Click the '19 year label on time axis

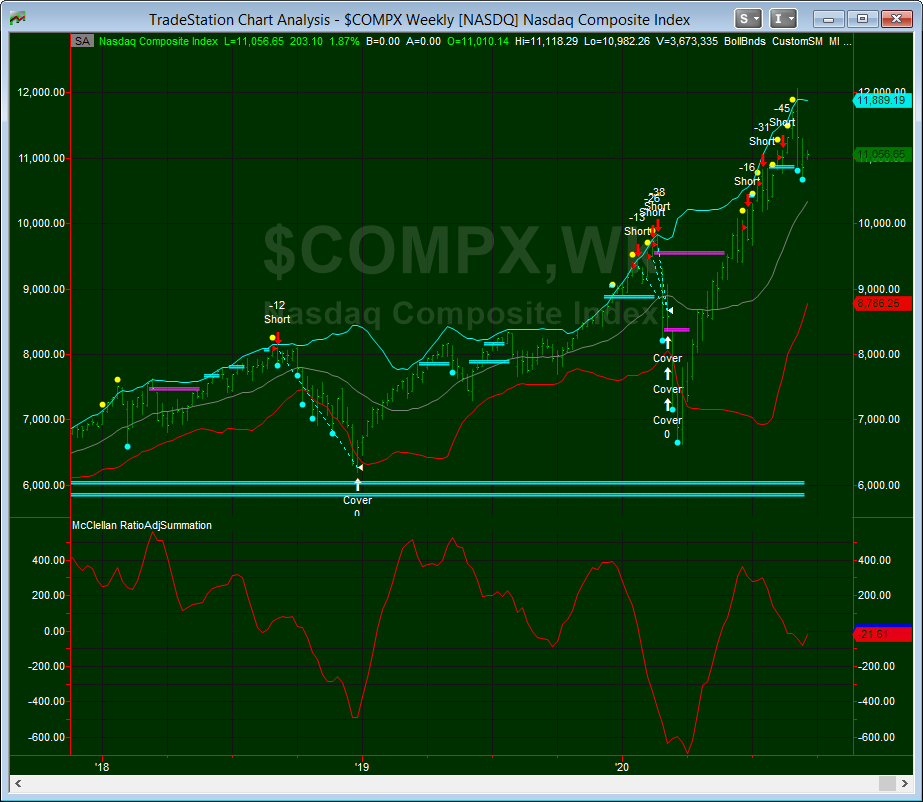[x=361, y=767]
